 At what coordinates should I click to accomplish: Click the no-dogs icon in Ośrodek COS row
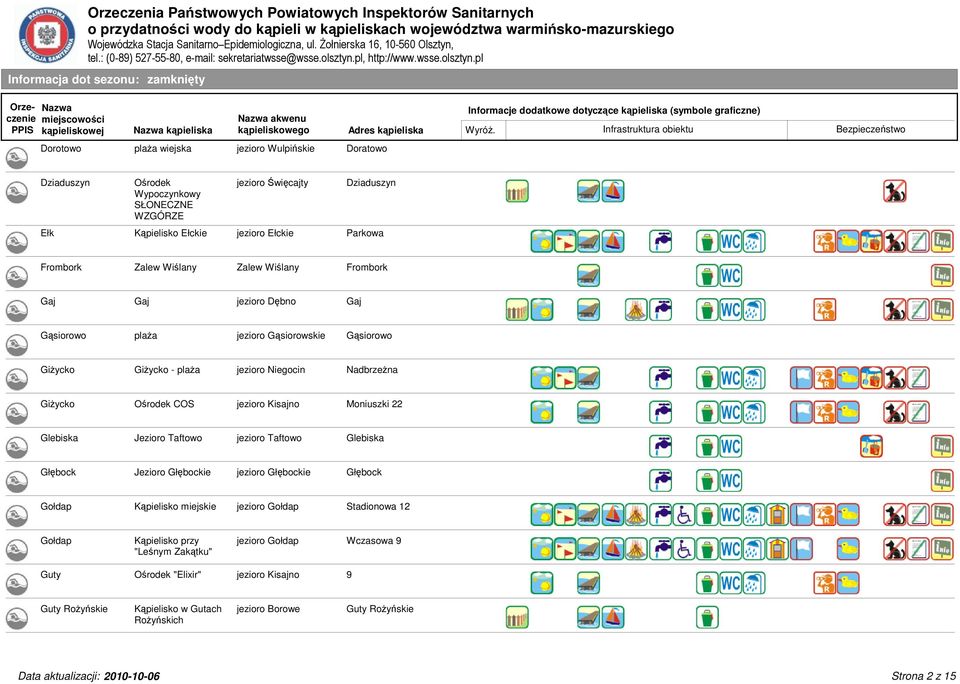click(895, 412)
